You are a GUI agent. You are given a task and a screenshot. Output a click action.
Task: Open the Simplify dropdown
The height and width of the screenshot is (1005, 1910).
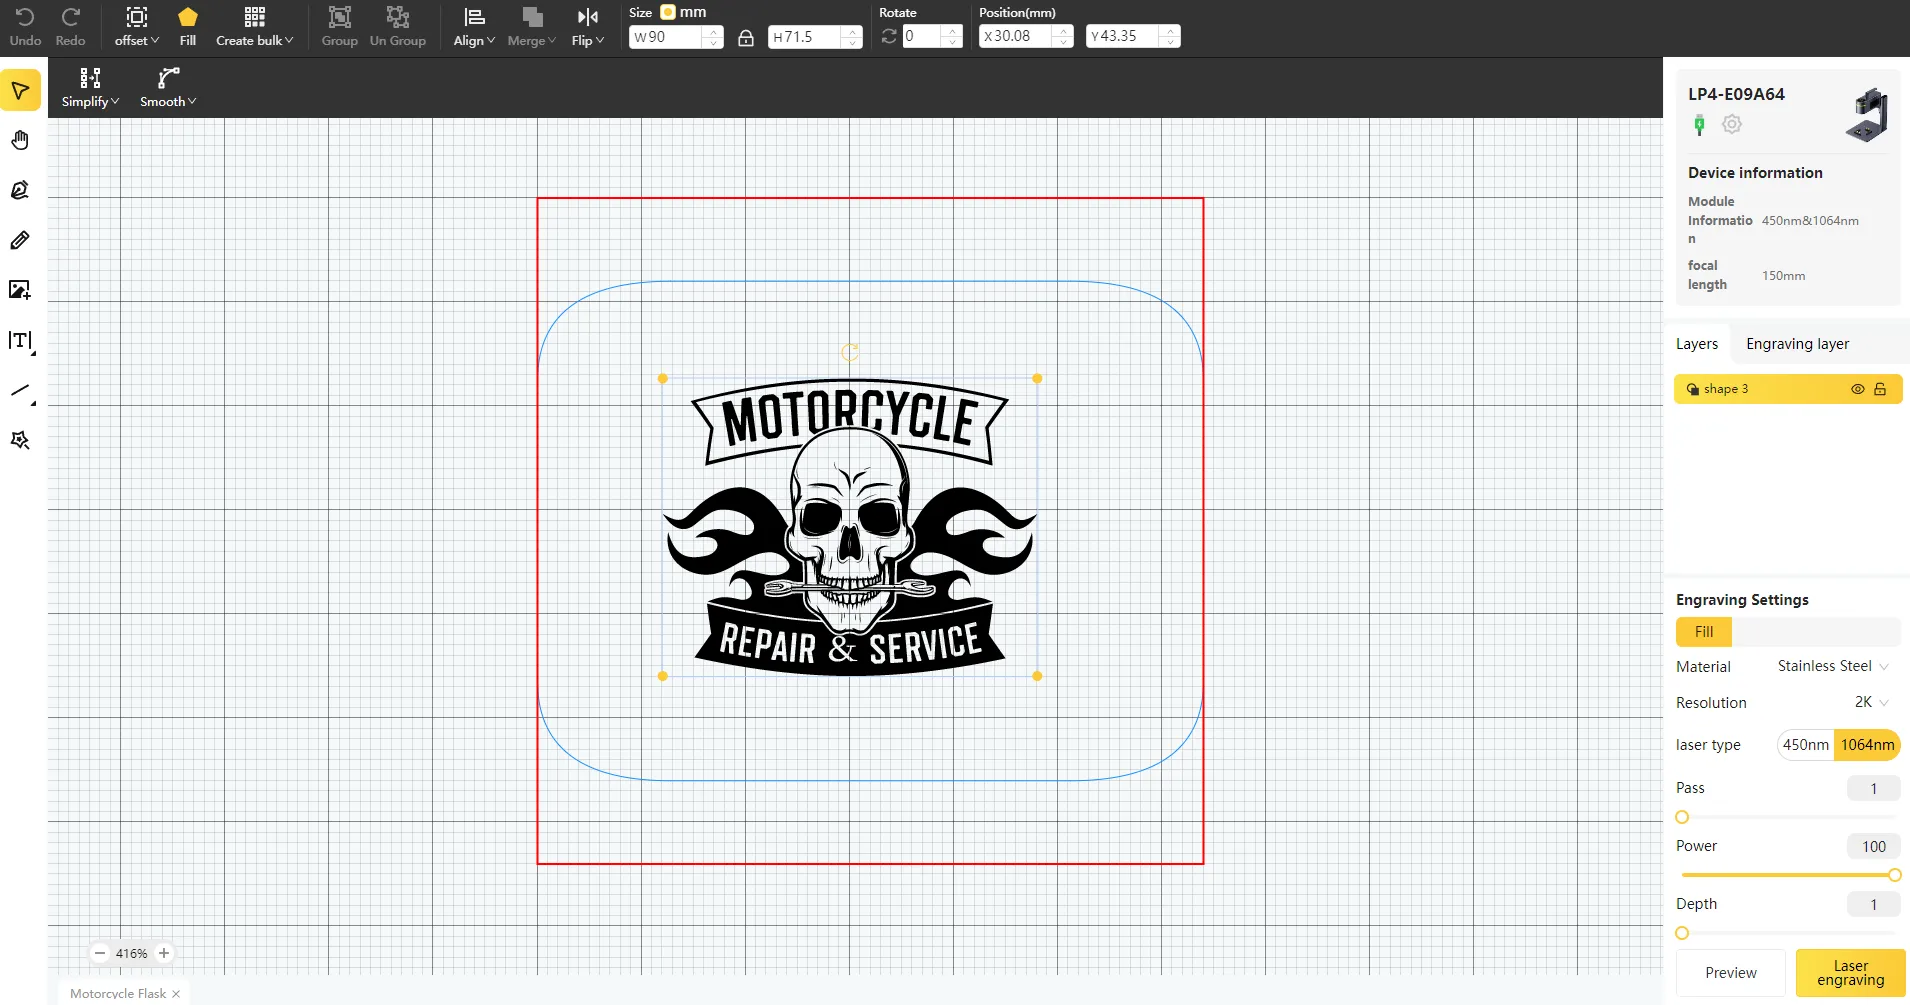pyautogui.click(x=90, y=88)
